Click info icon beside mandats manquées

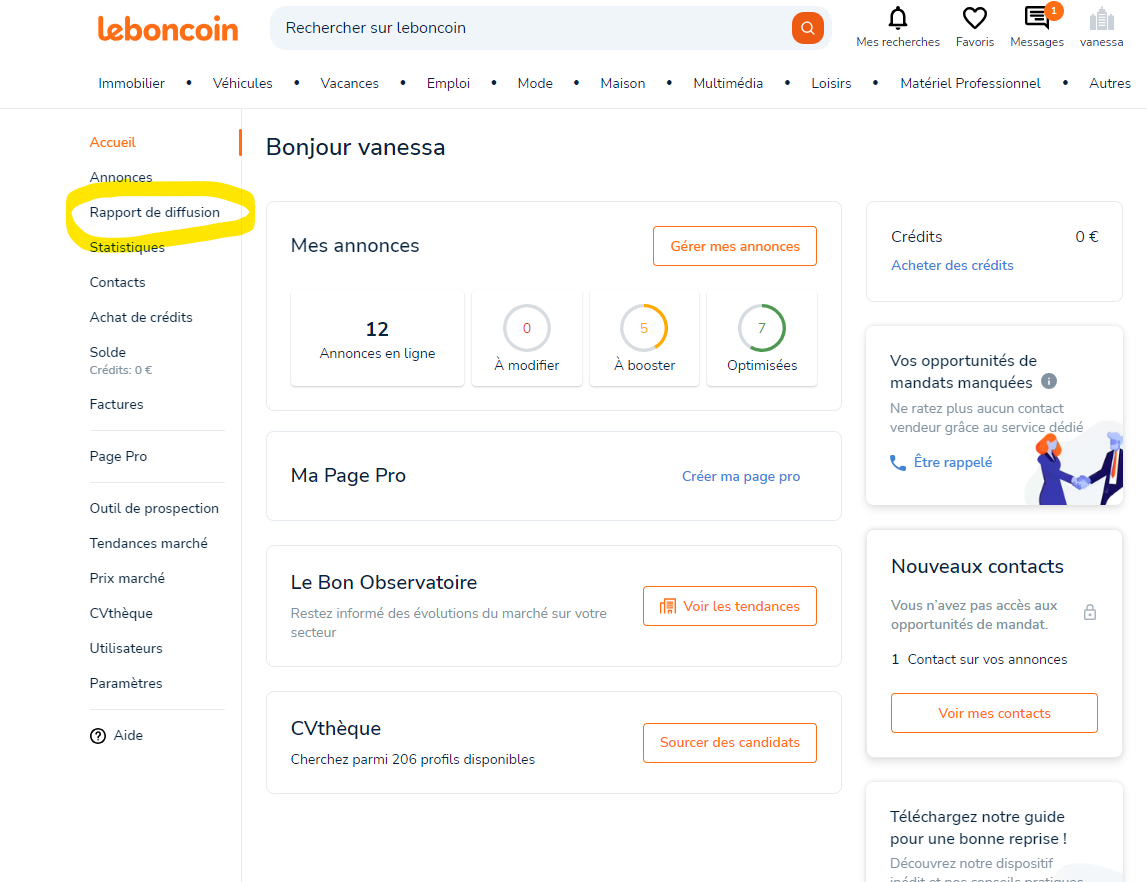pyautogui.click(x=1048, y=381)
